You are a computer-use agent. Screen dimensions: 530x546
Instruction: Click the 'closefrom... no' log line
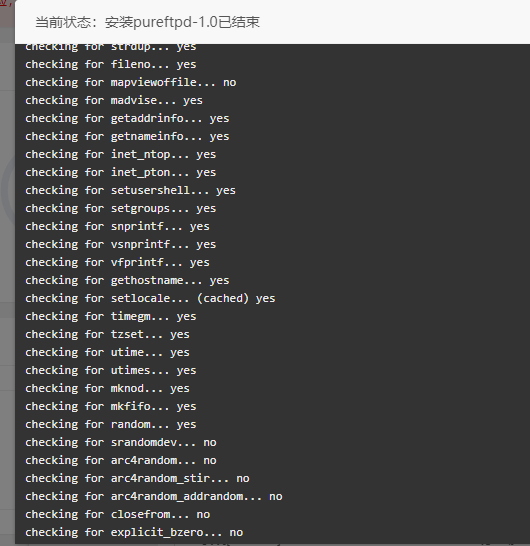click(117, 515)
